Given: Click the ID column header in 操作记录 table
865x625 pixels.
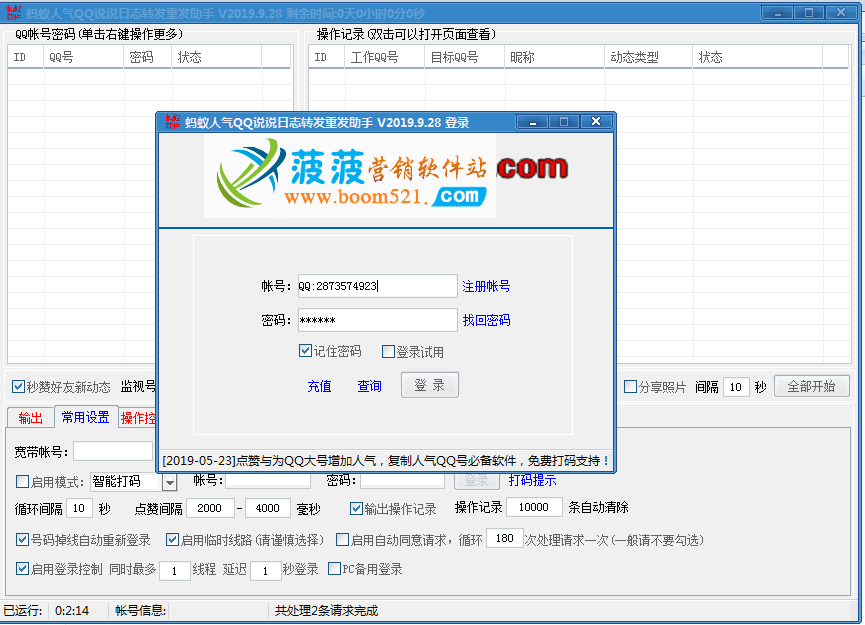Looking at the screenshot, I should coord(327,57).
